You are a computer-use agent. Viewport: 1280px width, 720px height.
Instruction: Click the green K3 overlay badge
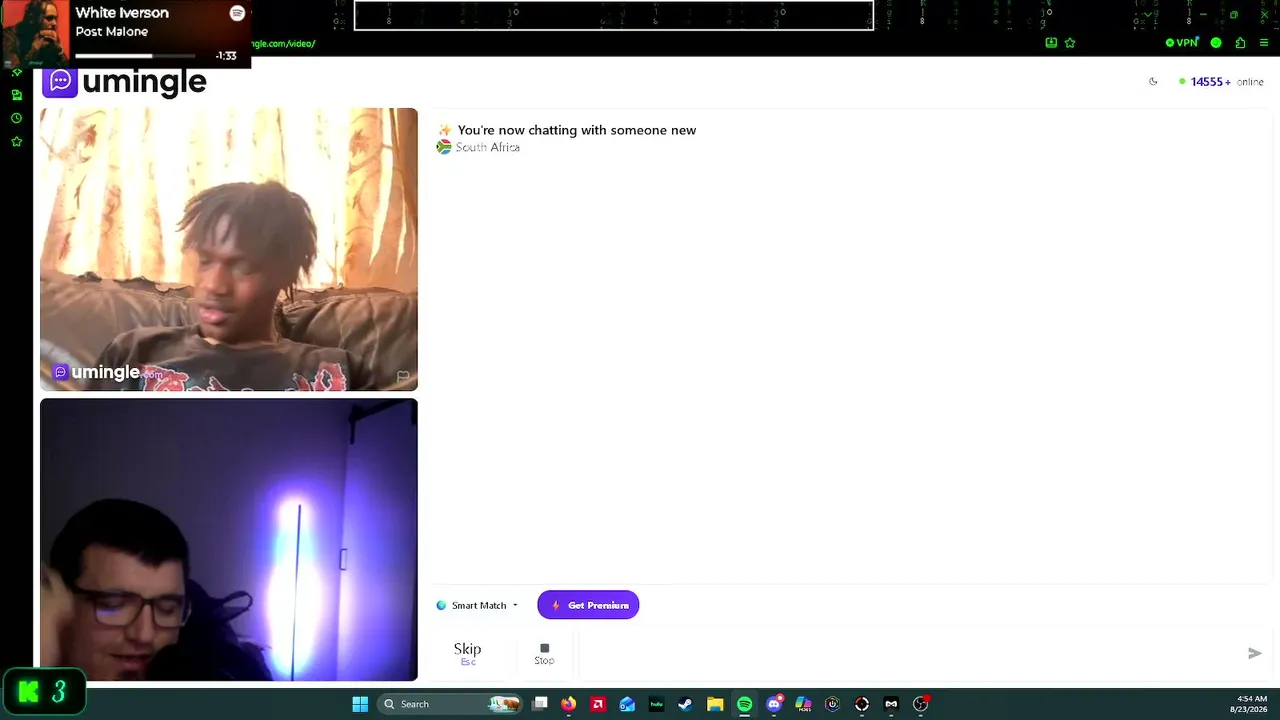pos(44,692)
